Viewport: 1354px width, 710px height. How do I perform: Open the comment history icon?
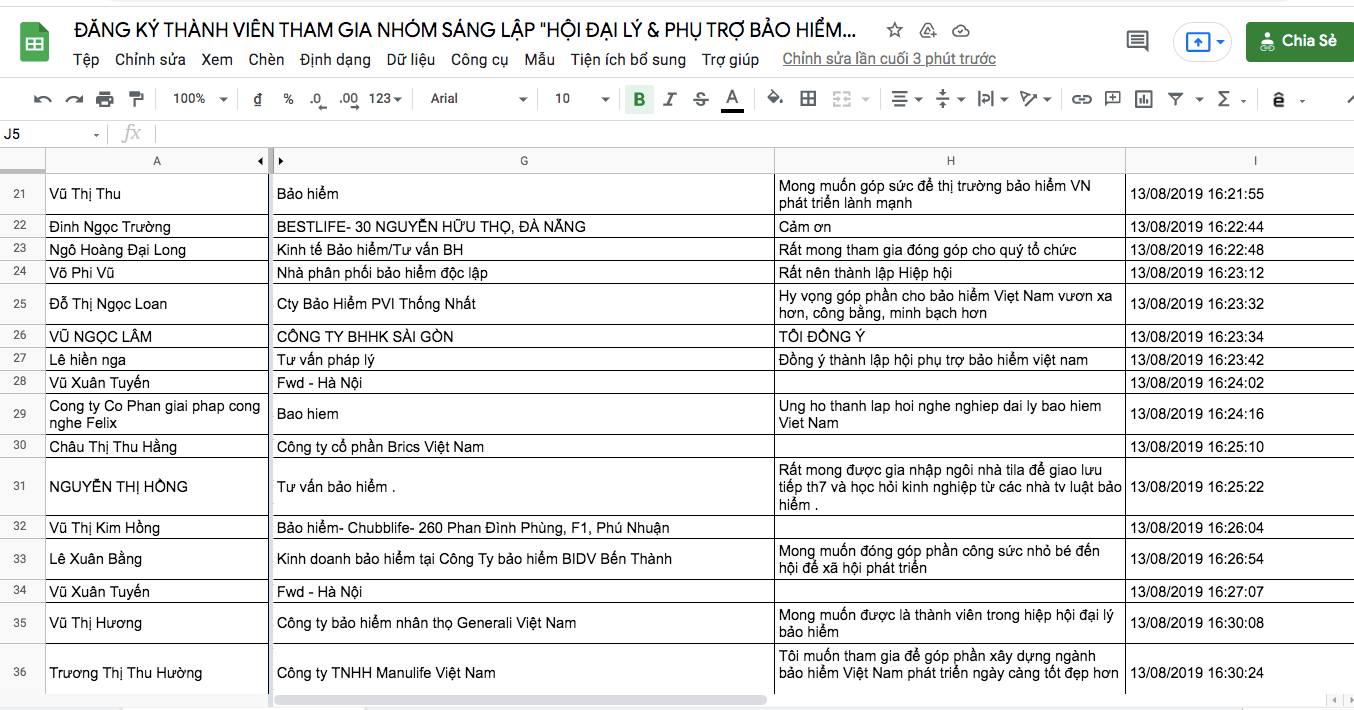(x=1137, y=41)
